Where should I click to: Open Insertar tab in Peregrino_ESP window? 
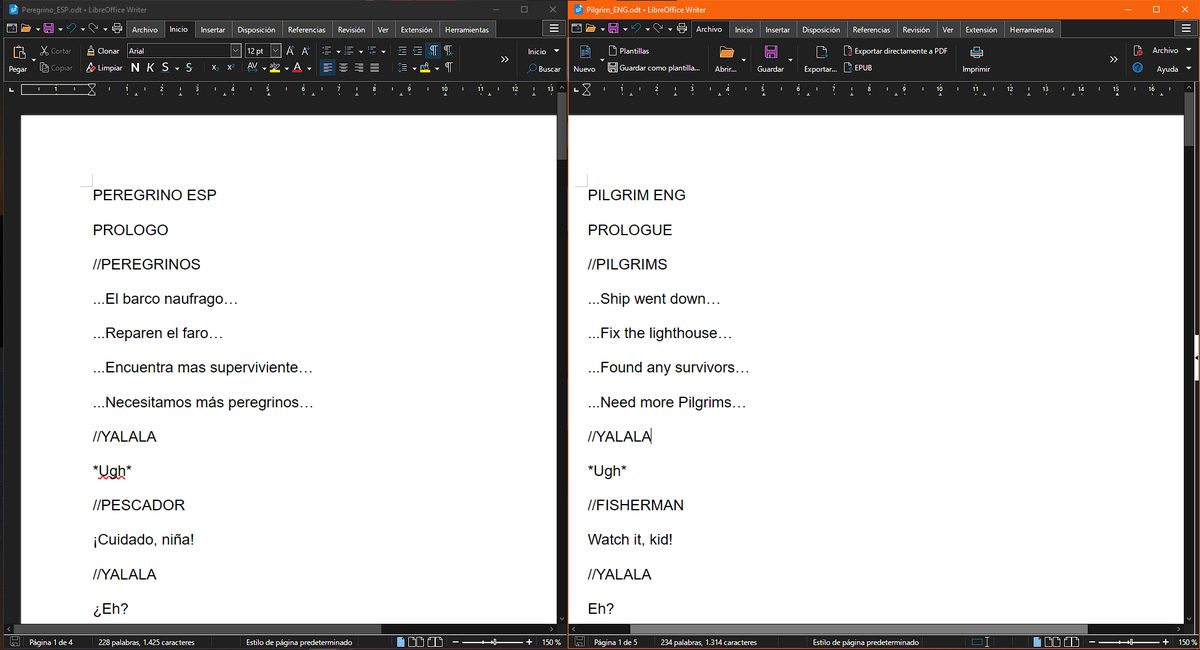(x=212, y=30)
